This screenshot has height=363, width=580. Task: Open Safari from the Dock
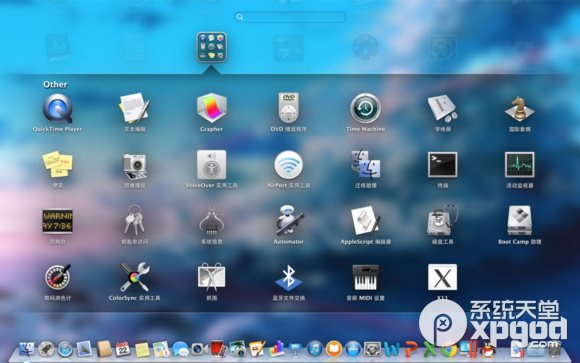[65, 349]
